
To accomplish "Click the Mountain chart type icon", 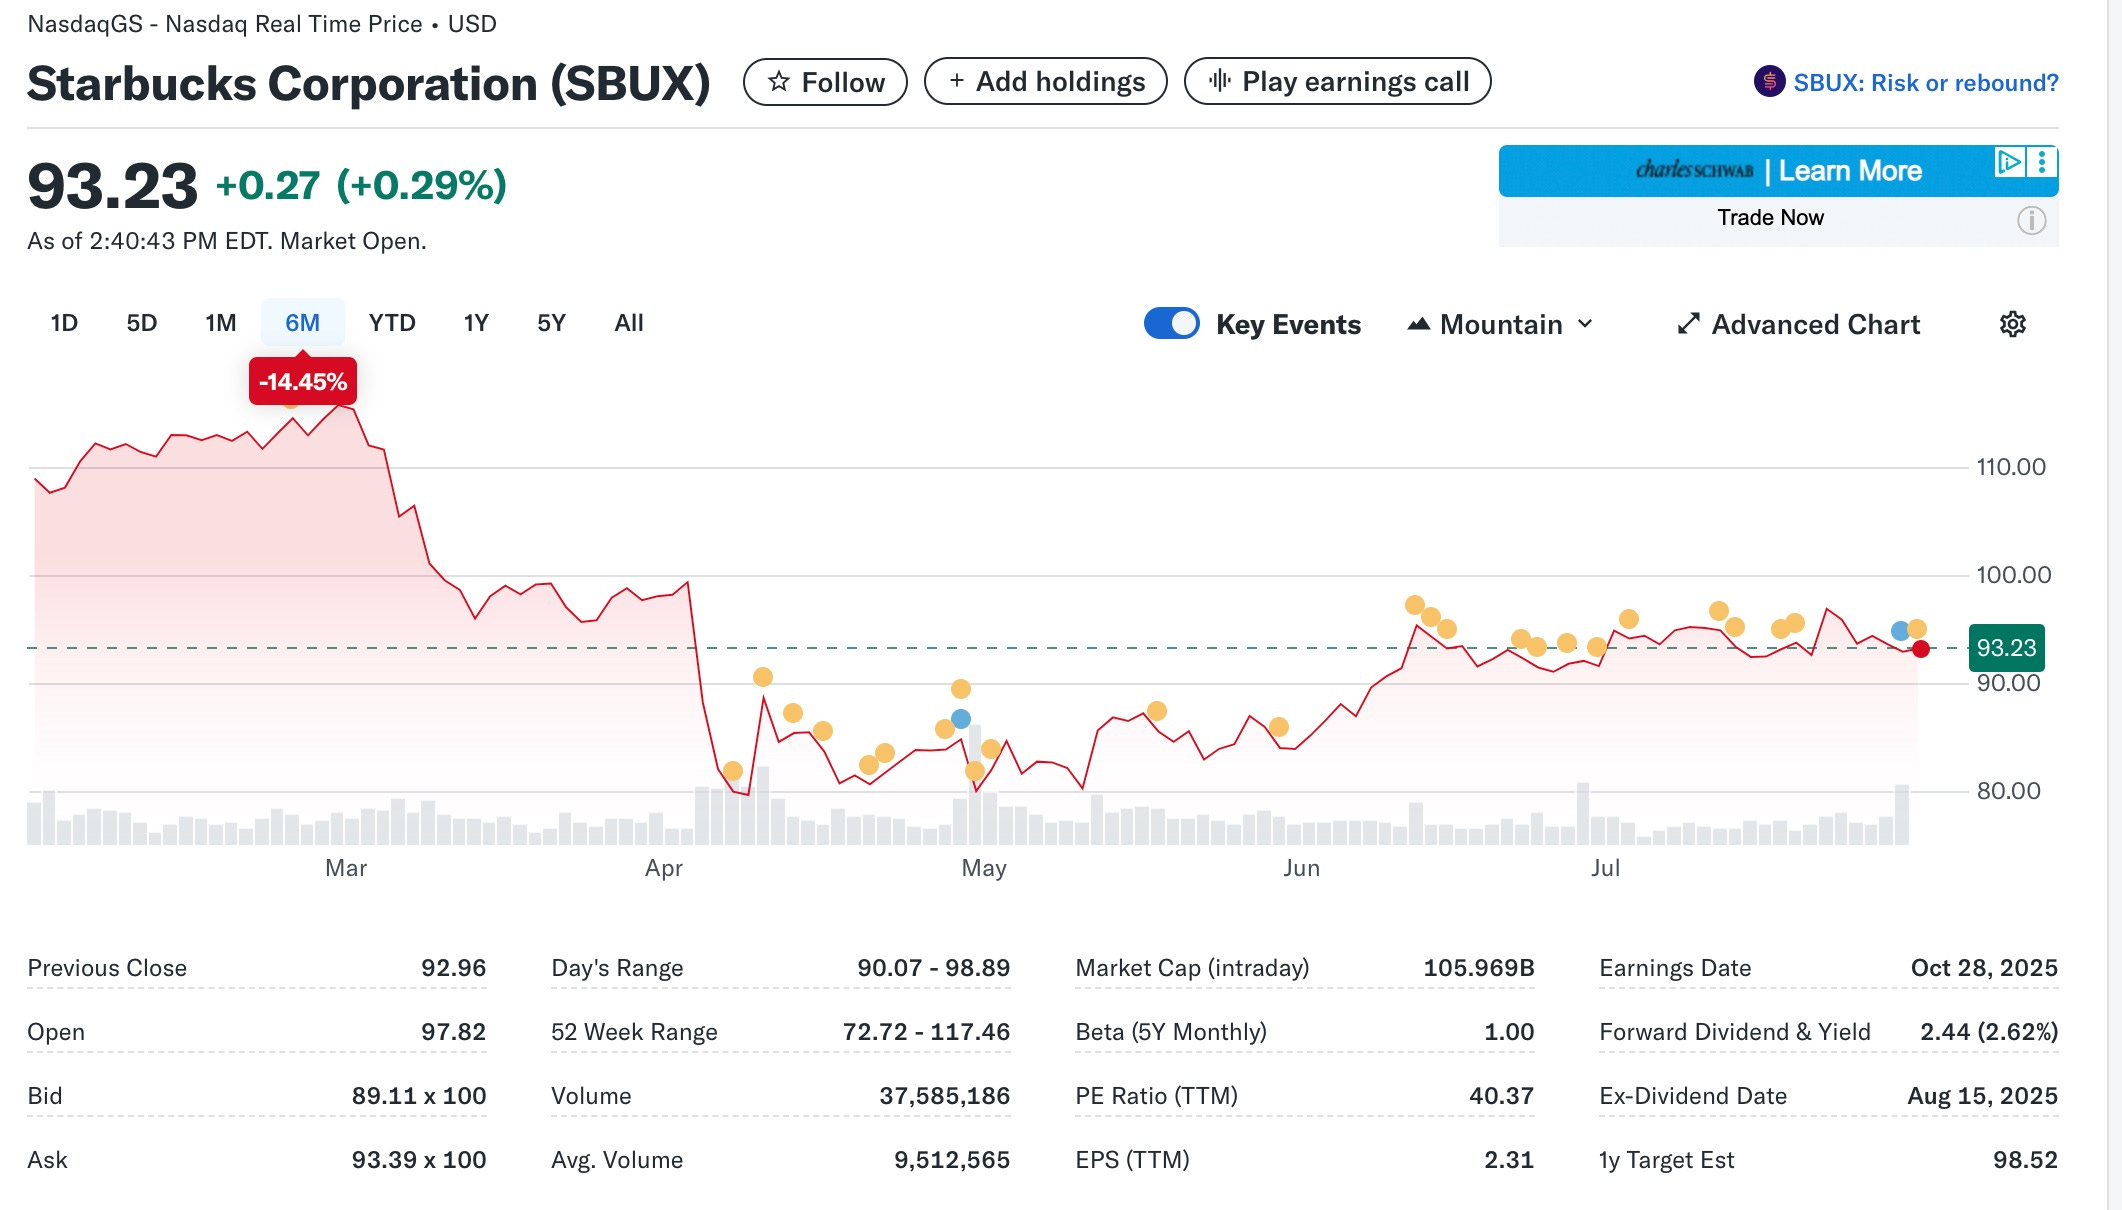I will coord(1418,324).
